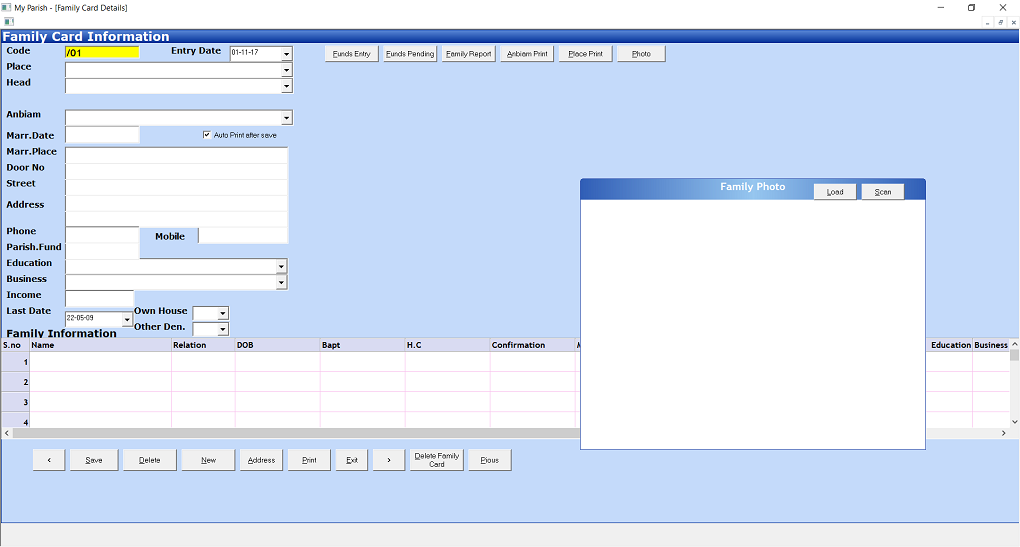Image resolution: width=1020 pixels, height=547 pixels.
Task: Open the Education dropdown list
Action: (281, 266)
